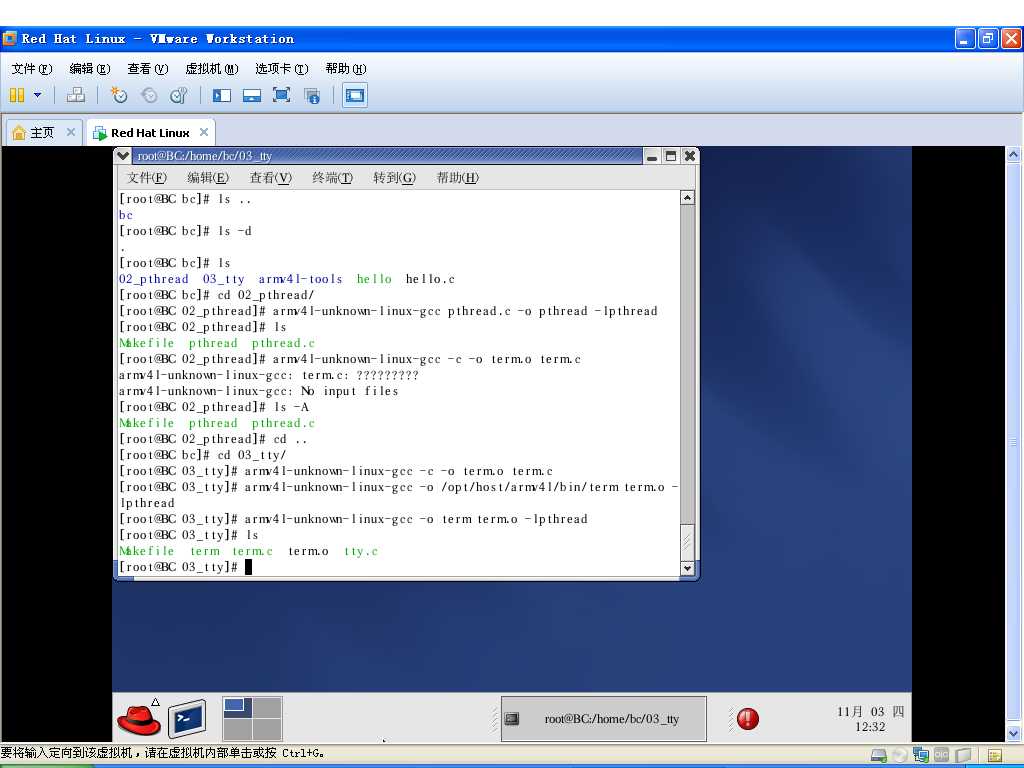Click CD/DVD drive status bar icon

pos(899,756)
